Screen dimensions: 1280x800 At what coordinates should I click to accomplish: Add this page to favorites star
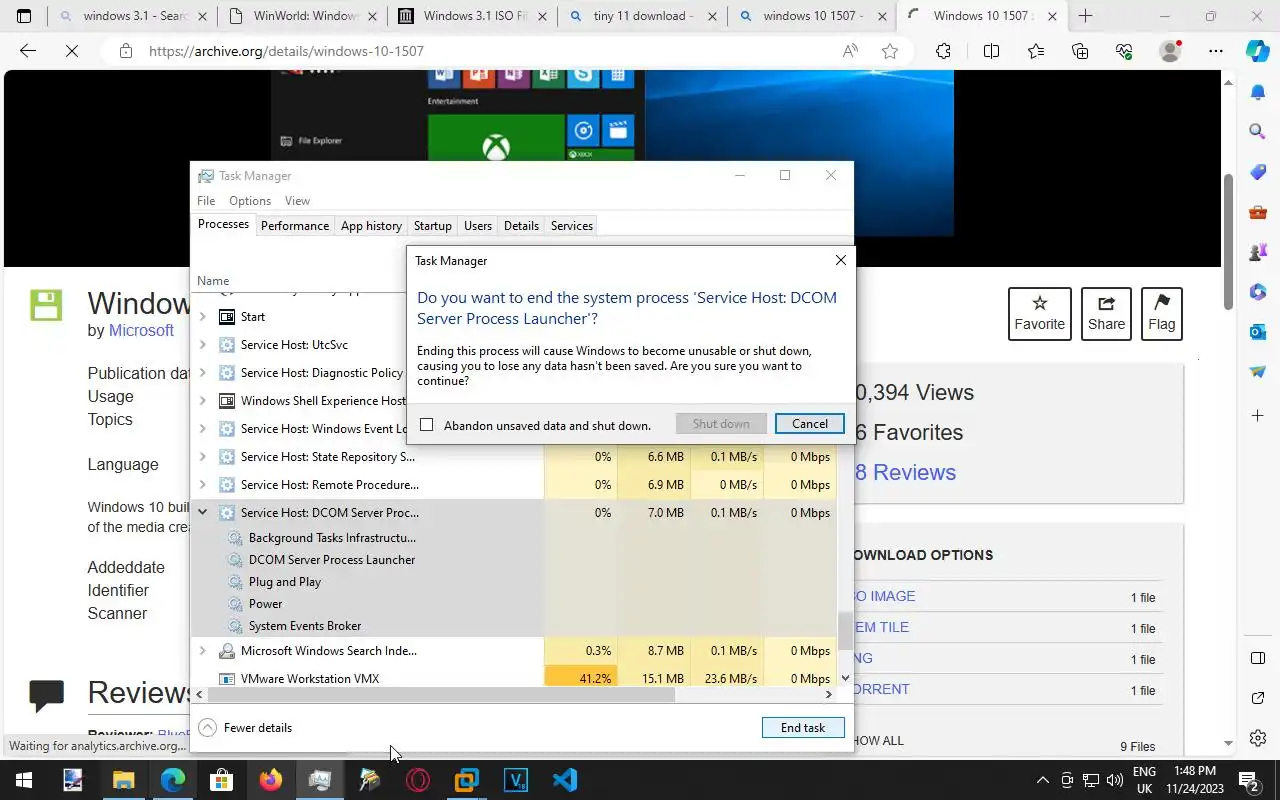[x=890, y=51]
